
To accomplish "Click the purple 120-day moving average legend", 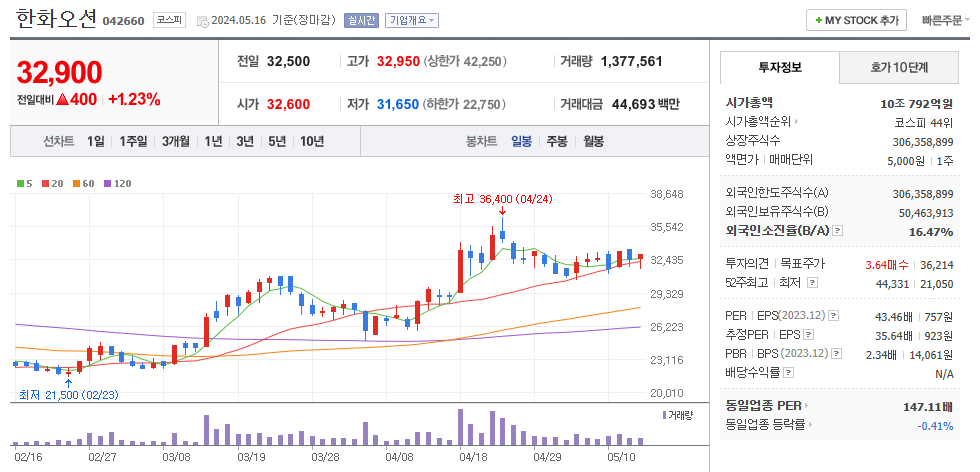I will click(117, 184).
